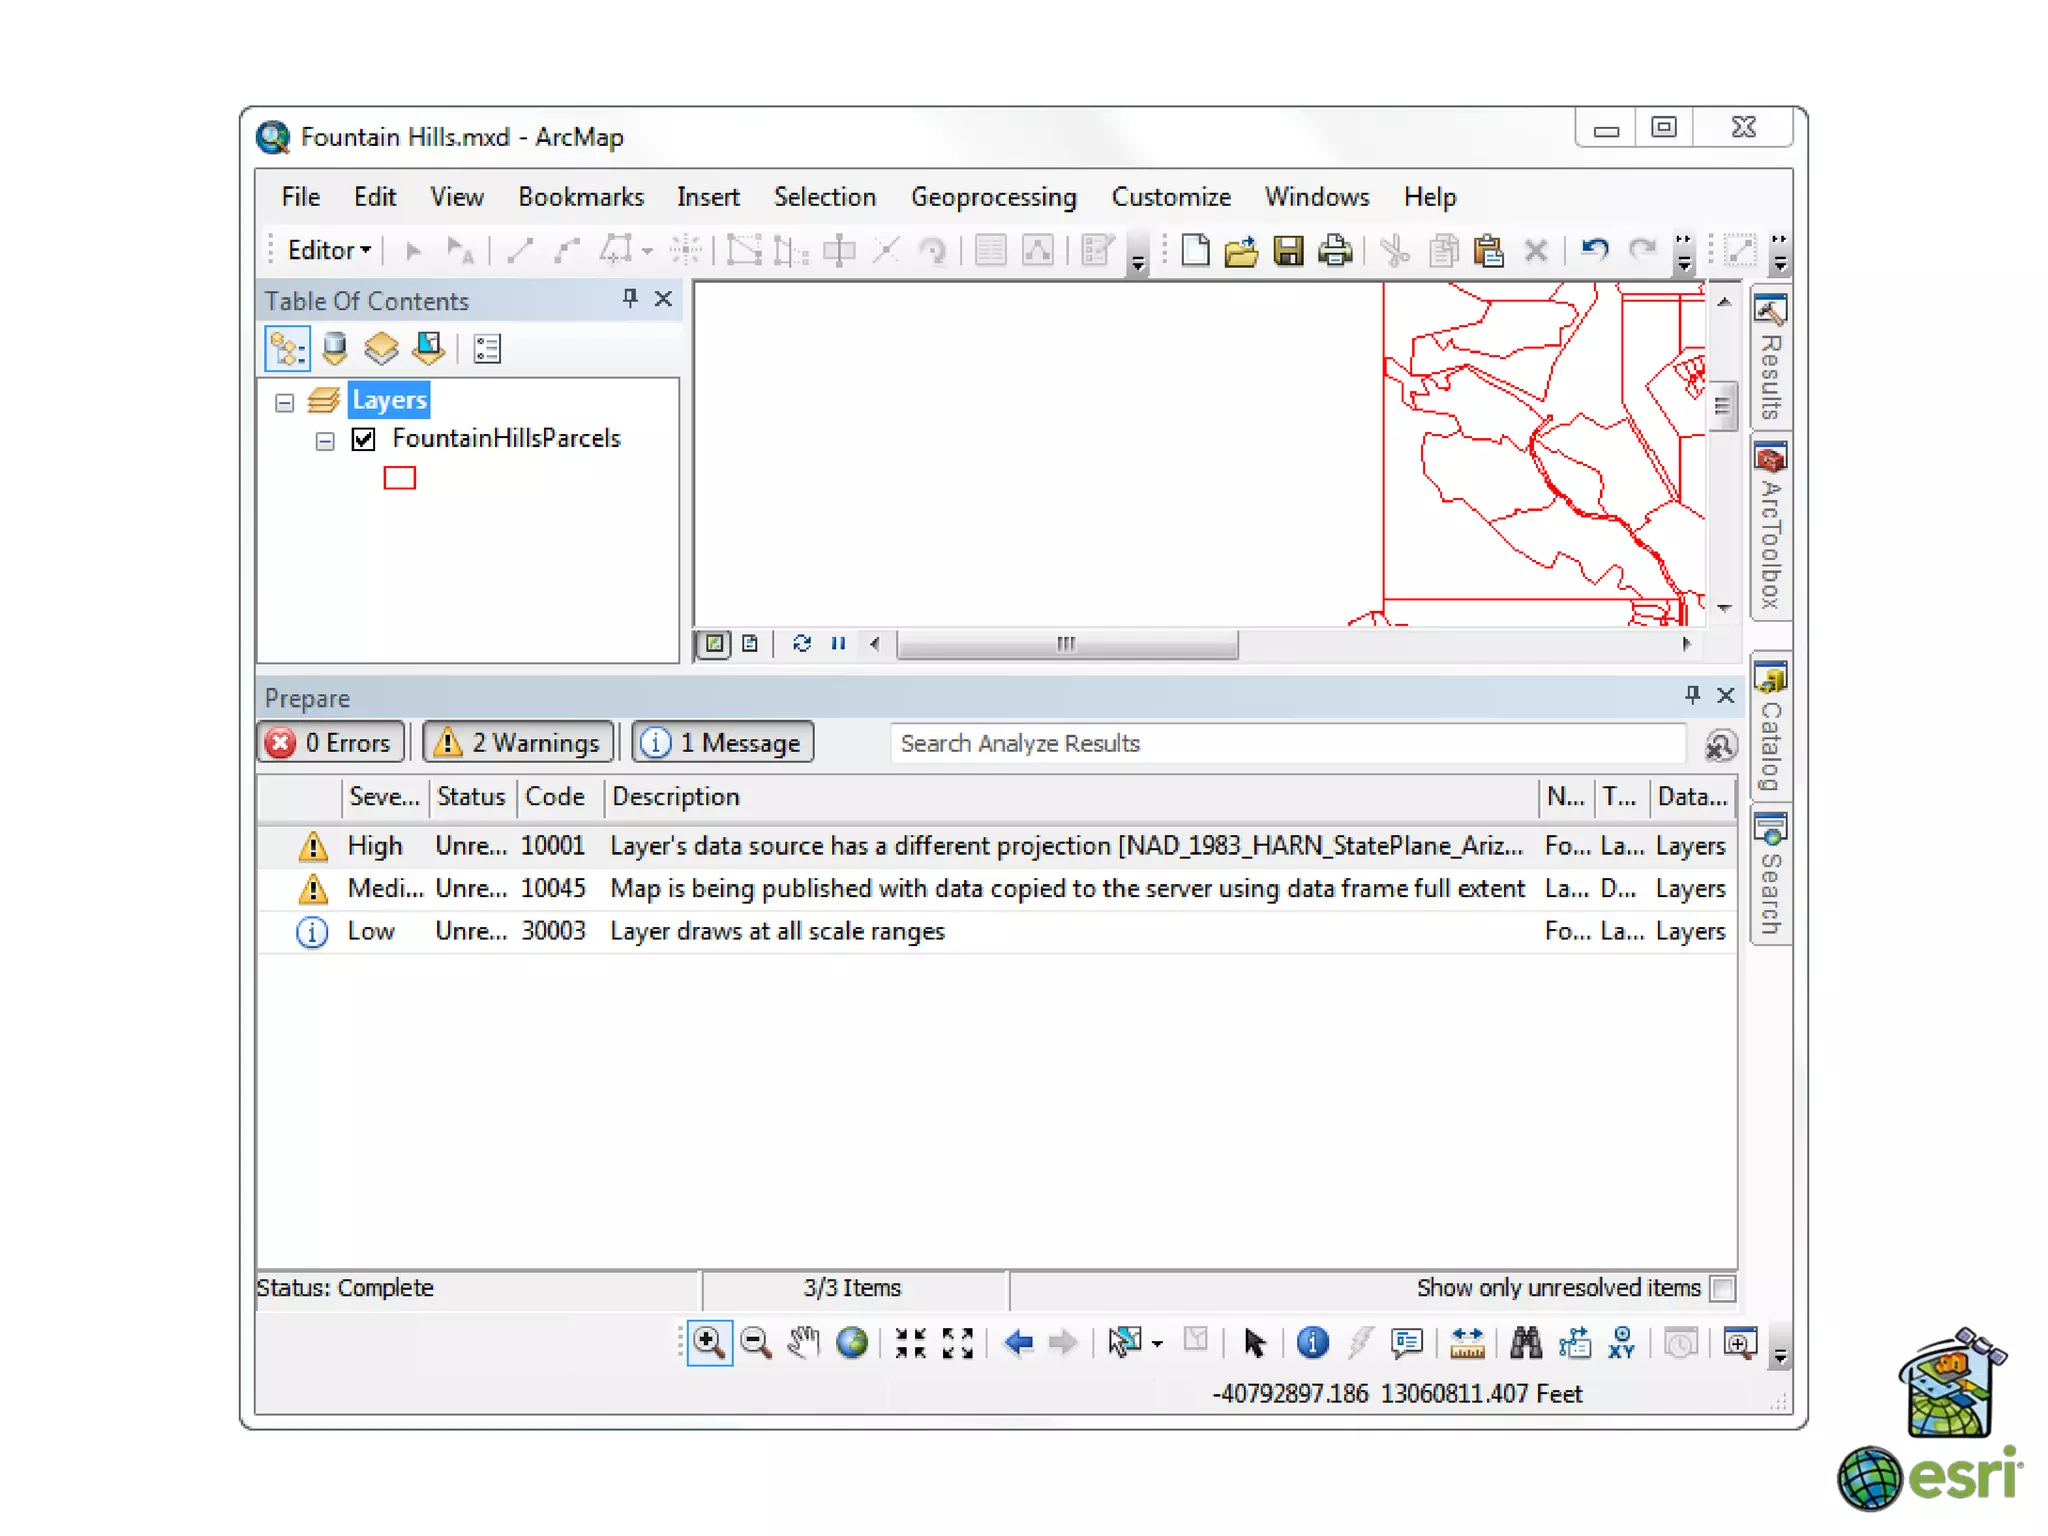This screenshot has width=2048, height=1536.
Task: Collapse the Layers data frame tree
Action: pyautogui.click(x=285, y=402)
